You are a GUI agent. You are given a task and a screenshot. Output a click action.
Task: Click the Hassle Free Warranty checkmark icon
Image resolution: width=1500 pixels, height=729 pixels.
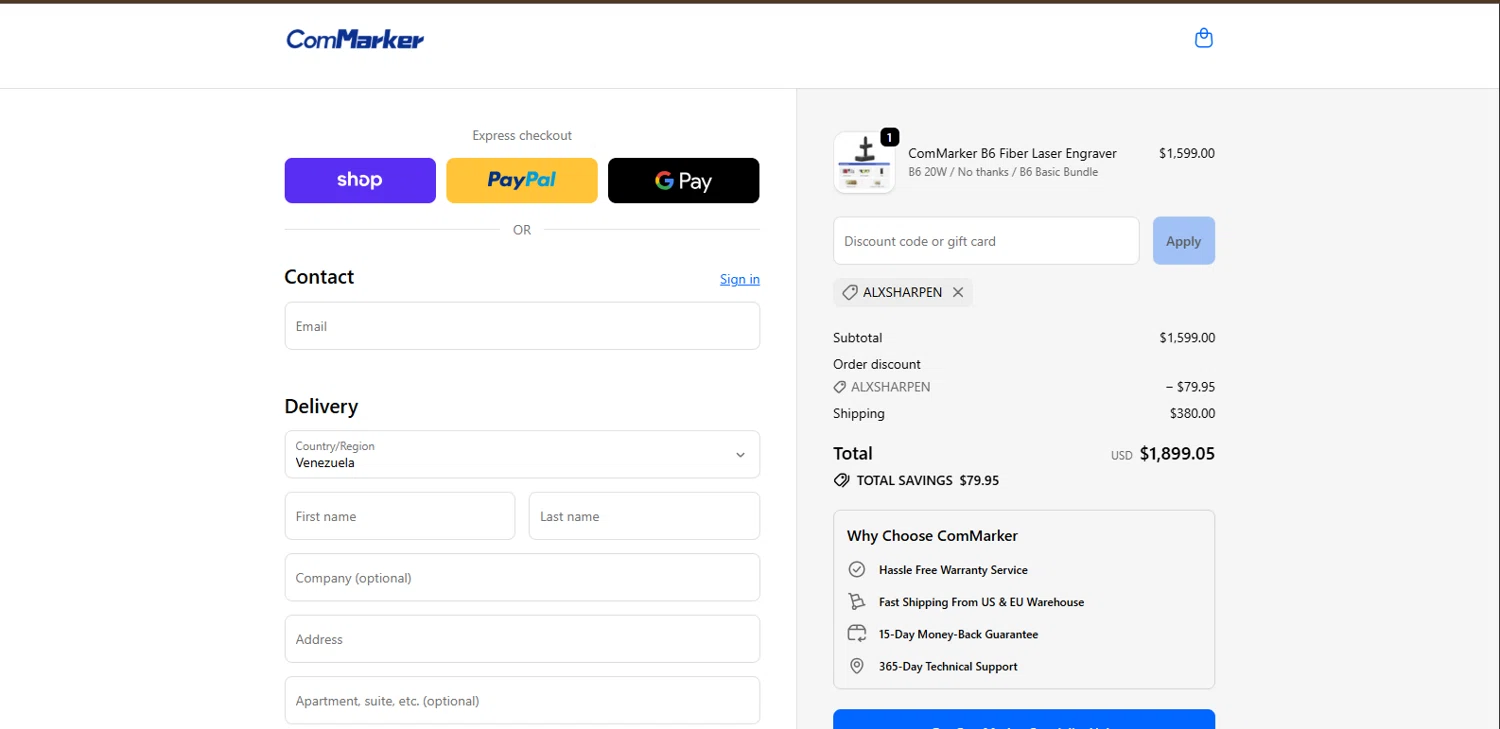[x=857, y=569]
